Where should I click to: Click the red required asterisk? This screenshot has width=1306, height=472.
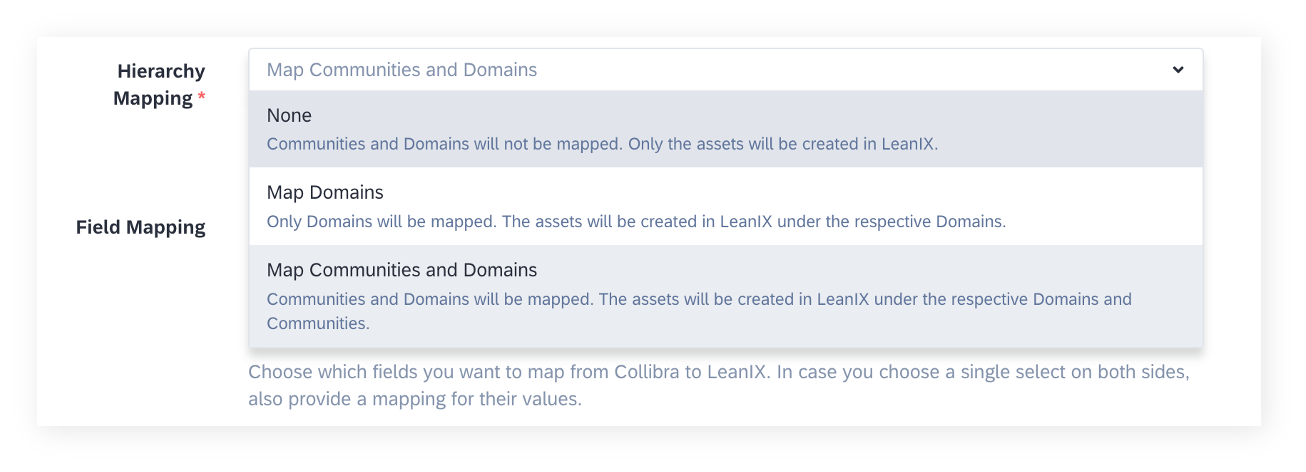pyautogui.click(x=202, y=96)
